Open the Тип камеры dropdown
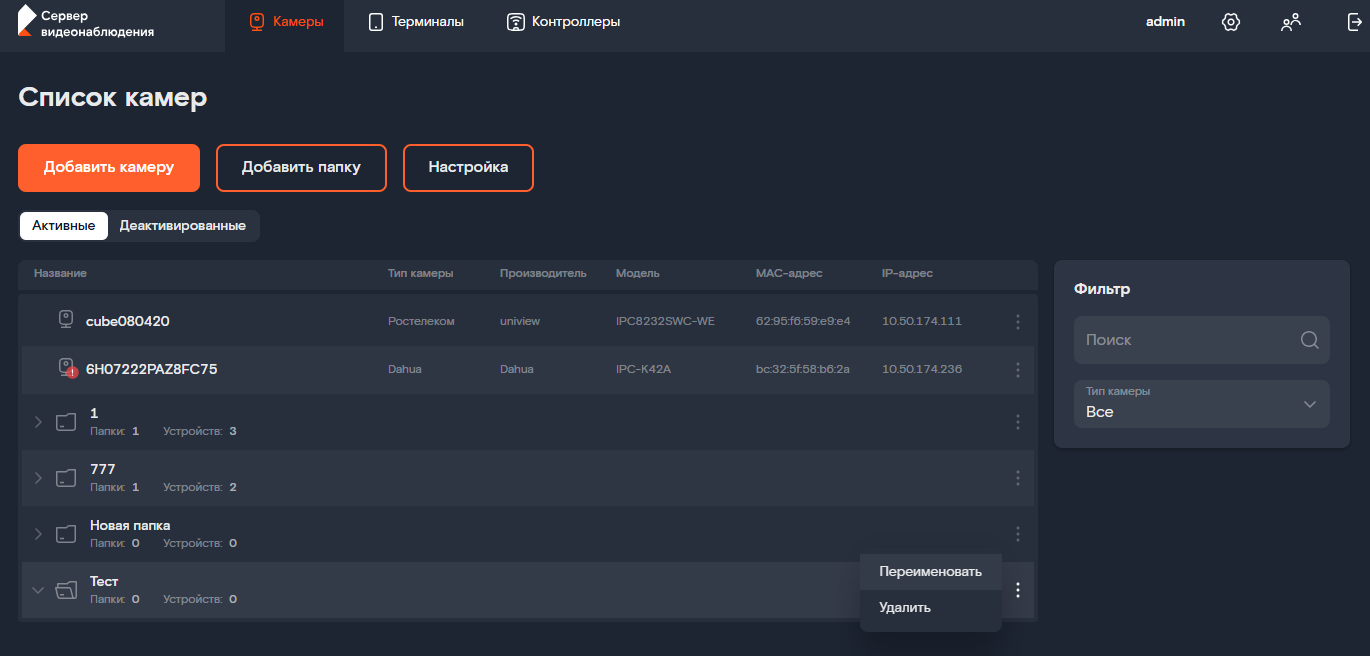 click(1202, 404)
